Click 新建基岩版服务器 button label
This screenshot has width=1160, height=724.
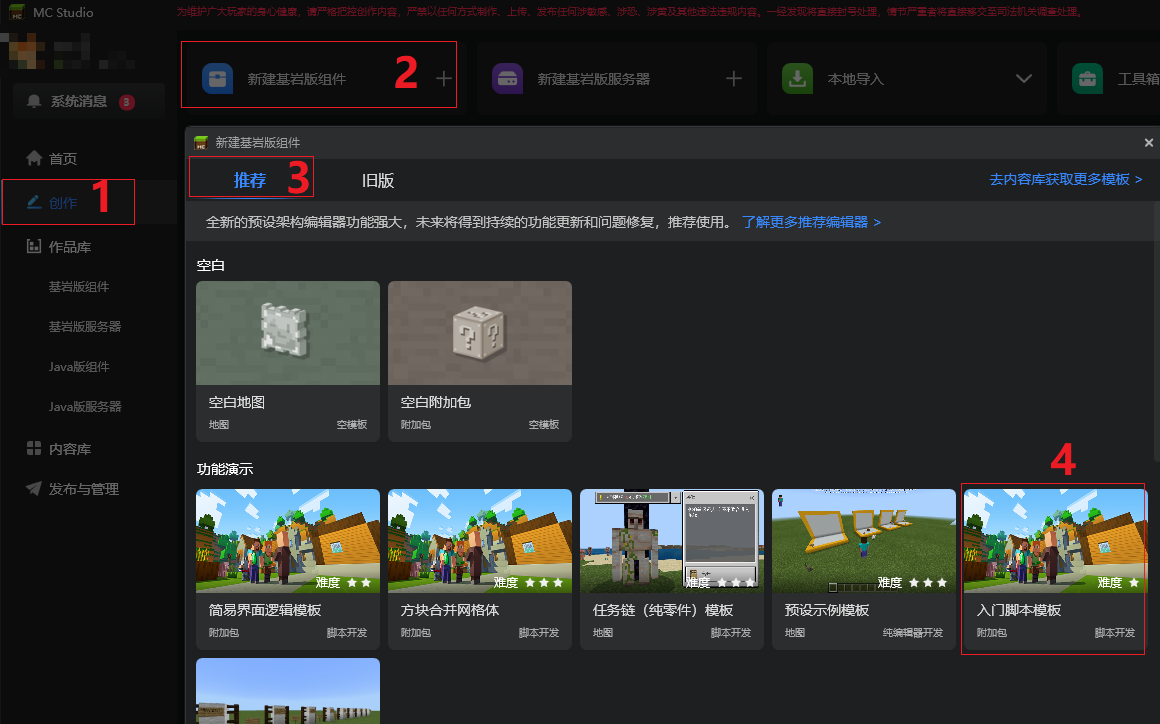[593, 79]
